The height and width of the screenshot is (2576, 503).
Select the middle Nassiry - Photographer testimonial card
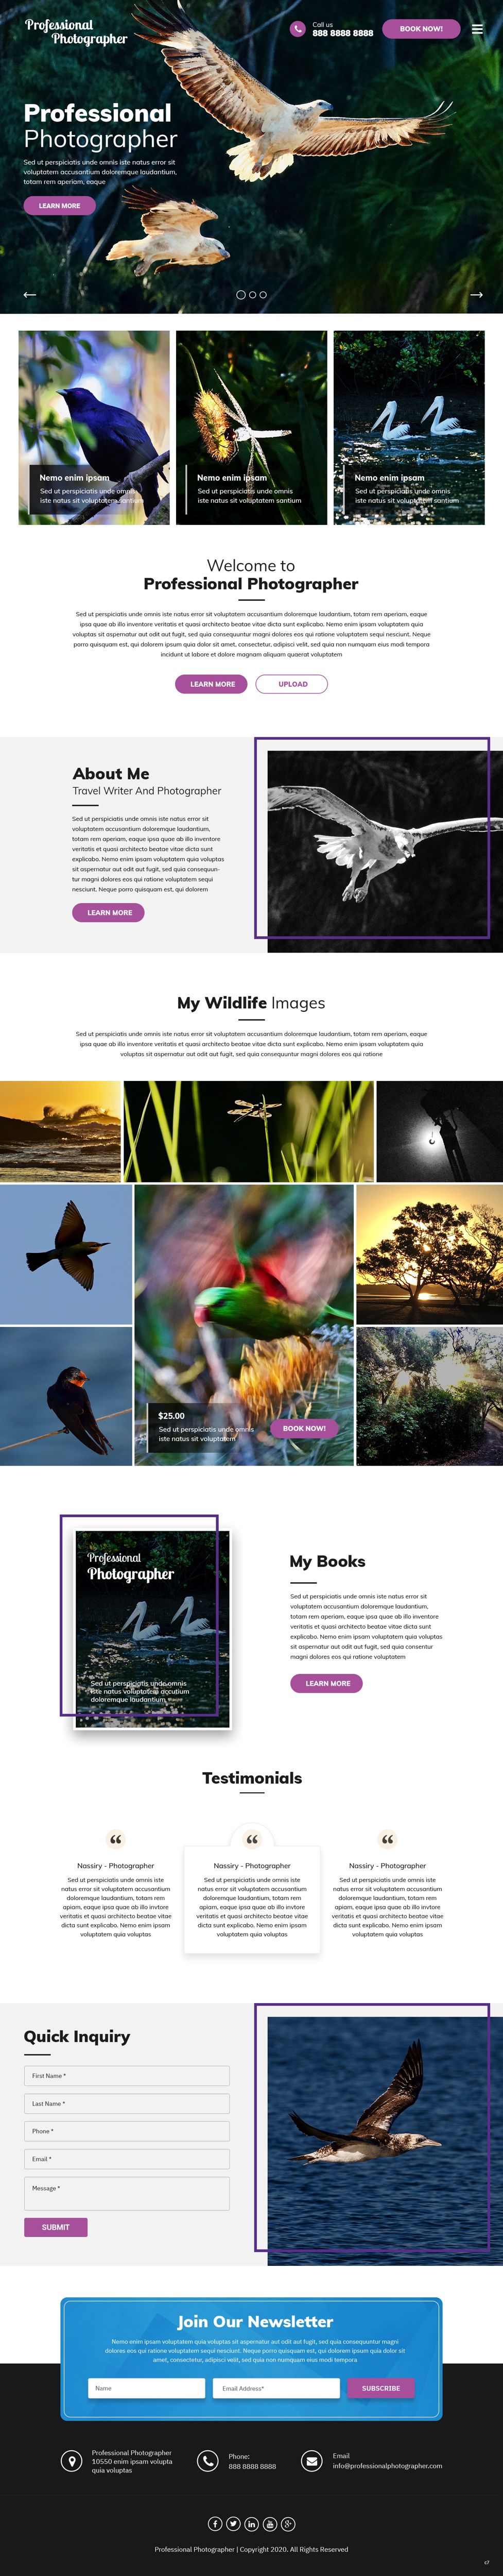click(252, 1899)
